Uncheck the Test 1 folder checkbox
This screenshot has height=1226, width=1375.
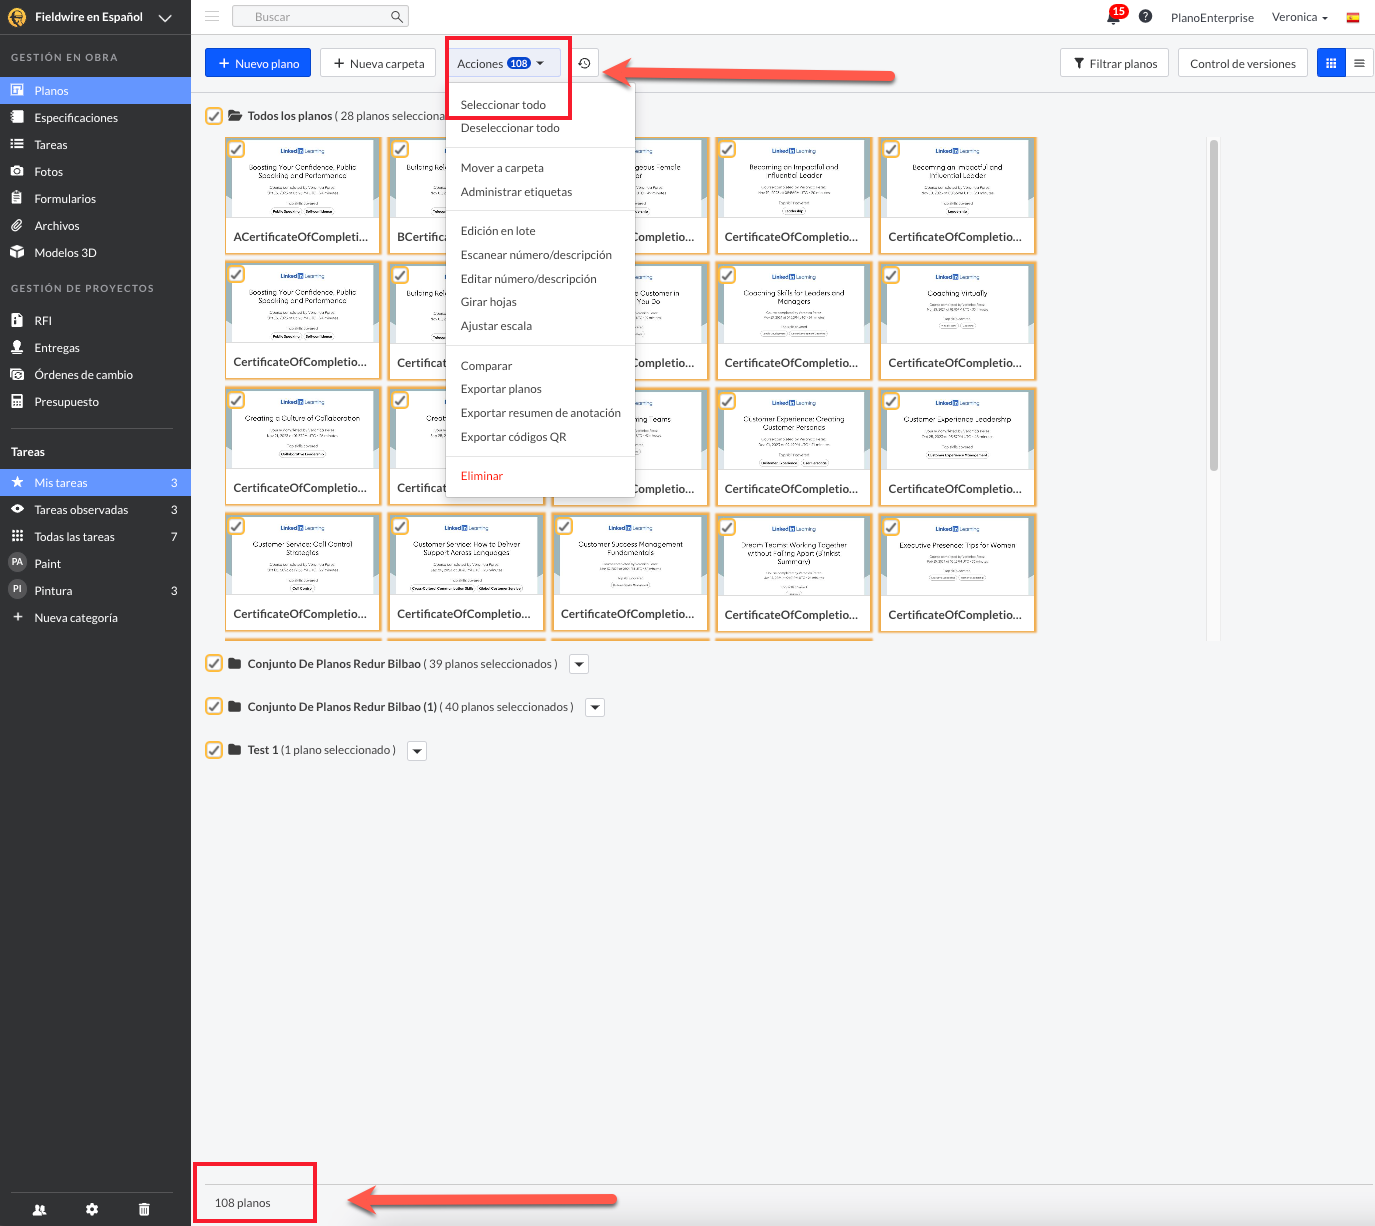(214, 749)
